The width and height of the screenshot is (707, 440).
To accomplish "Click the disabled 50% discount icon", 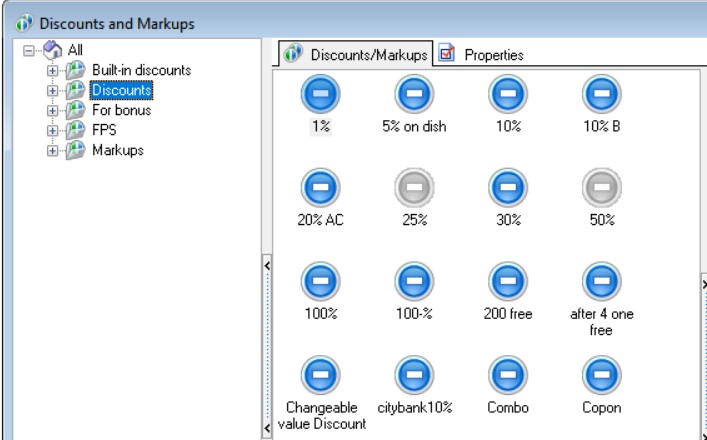I will point(601,189).
